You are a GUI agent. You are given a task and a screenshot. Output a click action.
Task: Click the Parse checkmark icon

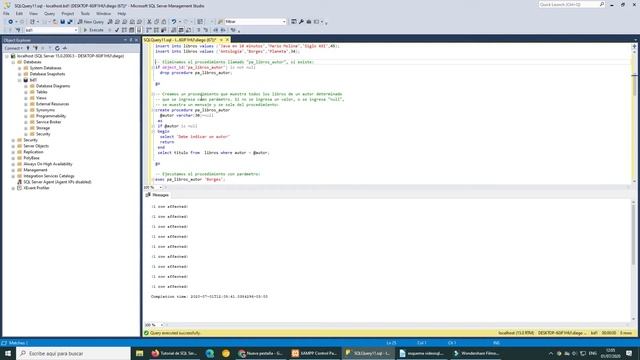(117, 30)
